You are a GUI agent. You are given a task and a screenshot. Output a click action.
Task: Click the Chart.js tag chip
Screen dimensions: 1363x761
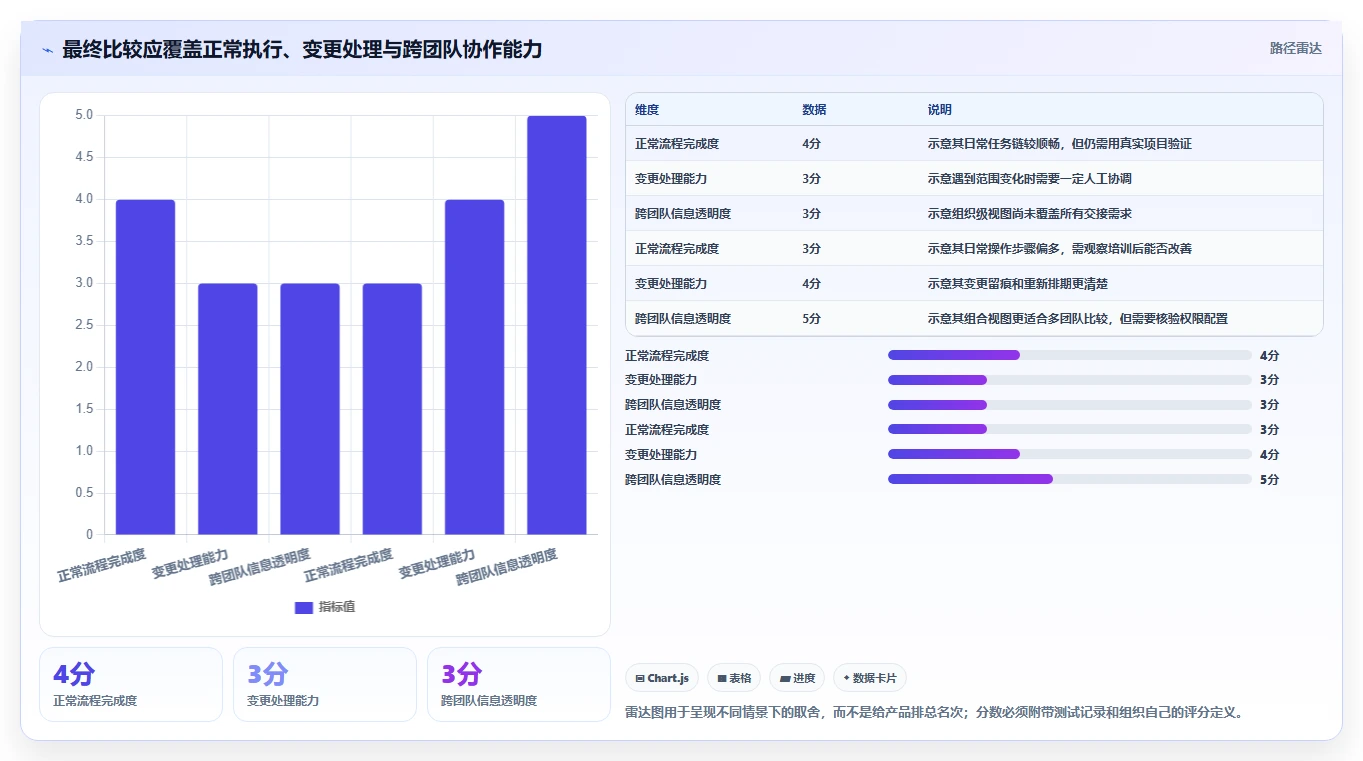pyautogui.click(x=661, y=678)
